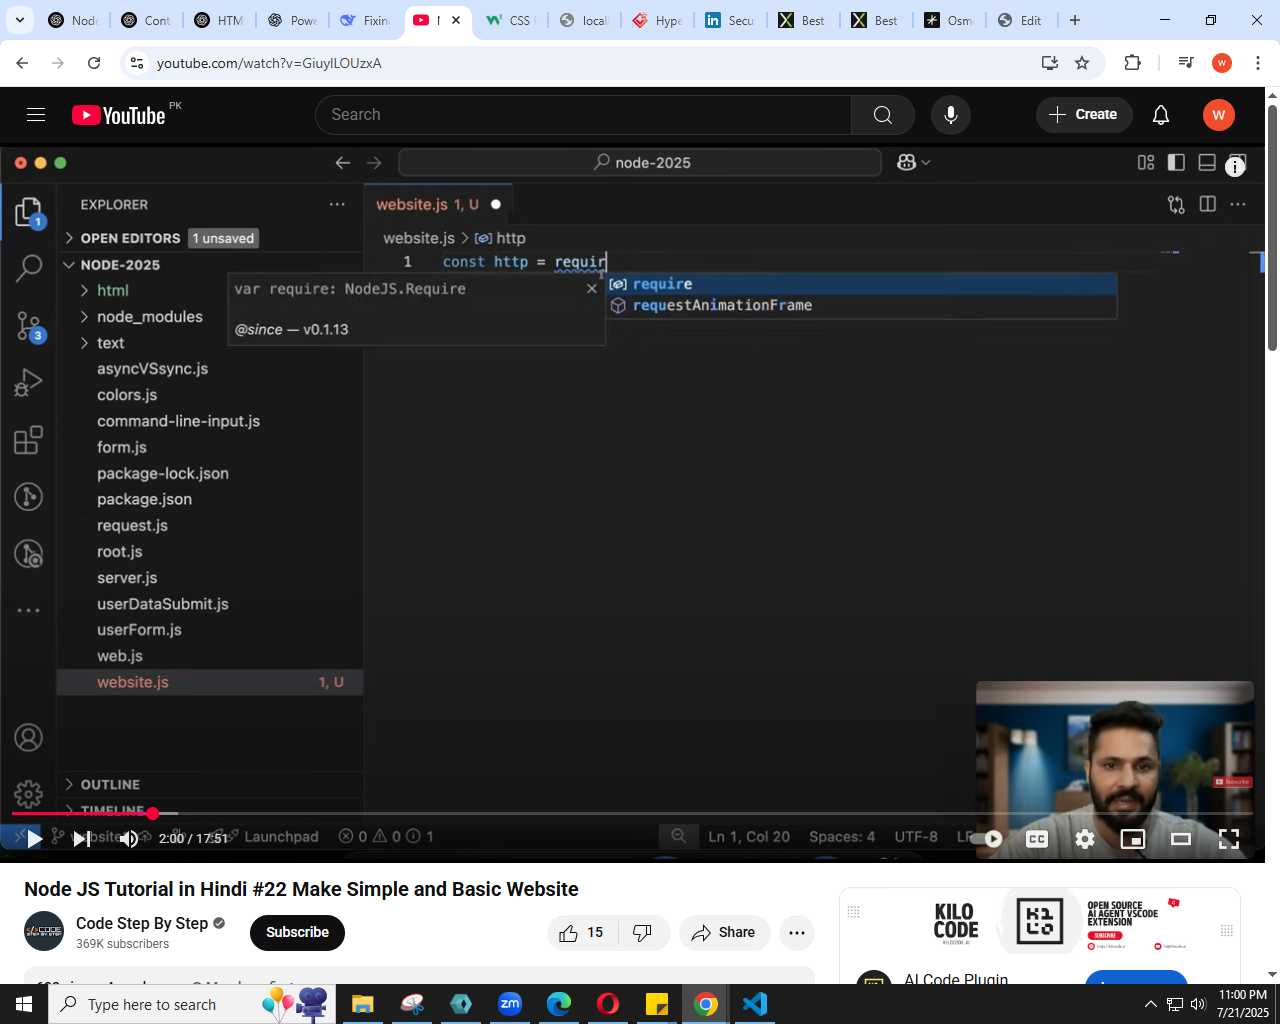The width and height of the screenshot is (1280, 1024).
Task: Show hidden system tray icons
Action: coord(1150,1004)
